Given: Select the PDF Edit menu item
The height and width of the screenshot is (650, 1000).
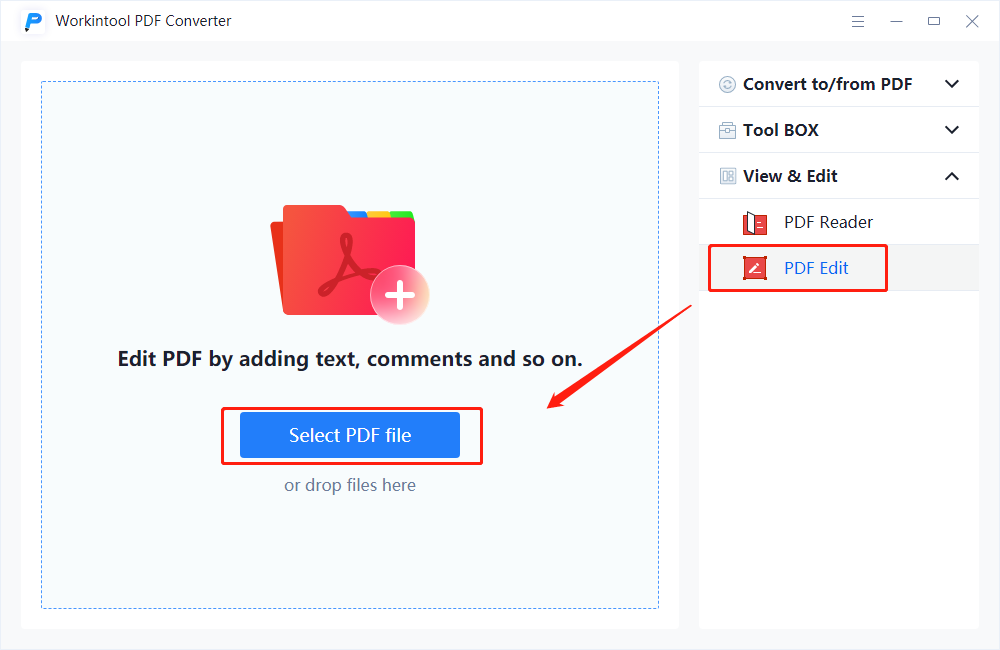Looking at the screenshot, I should (x=816, y=268).
